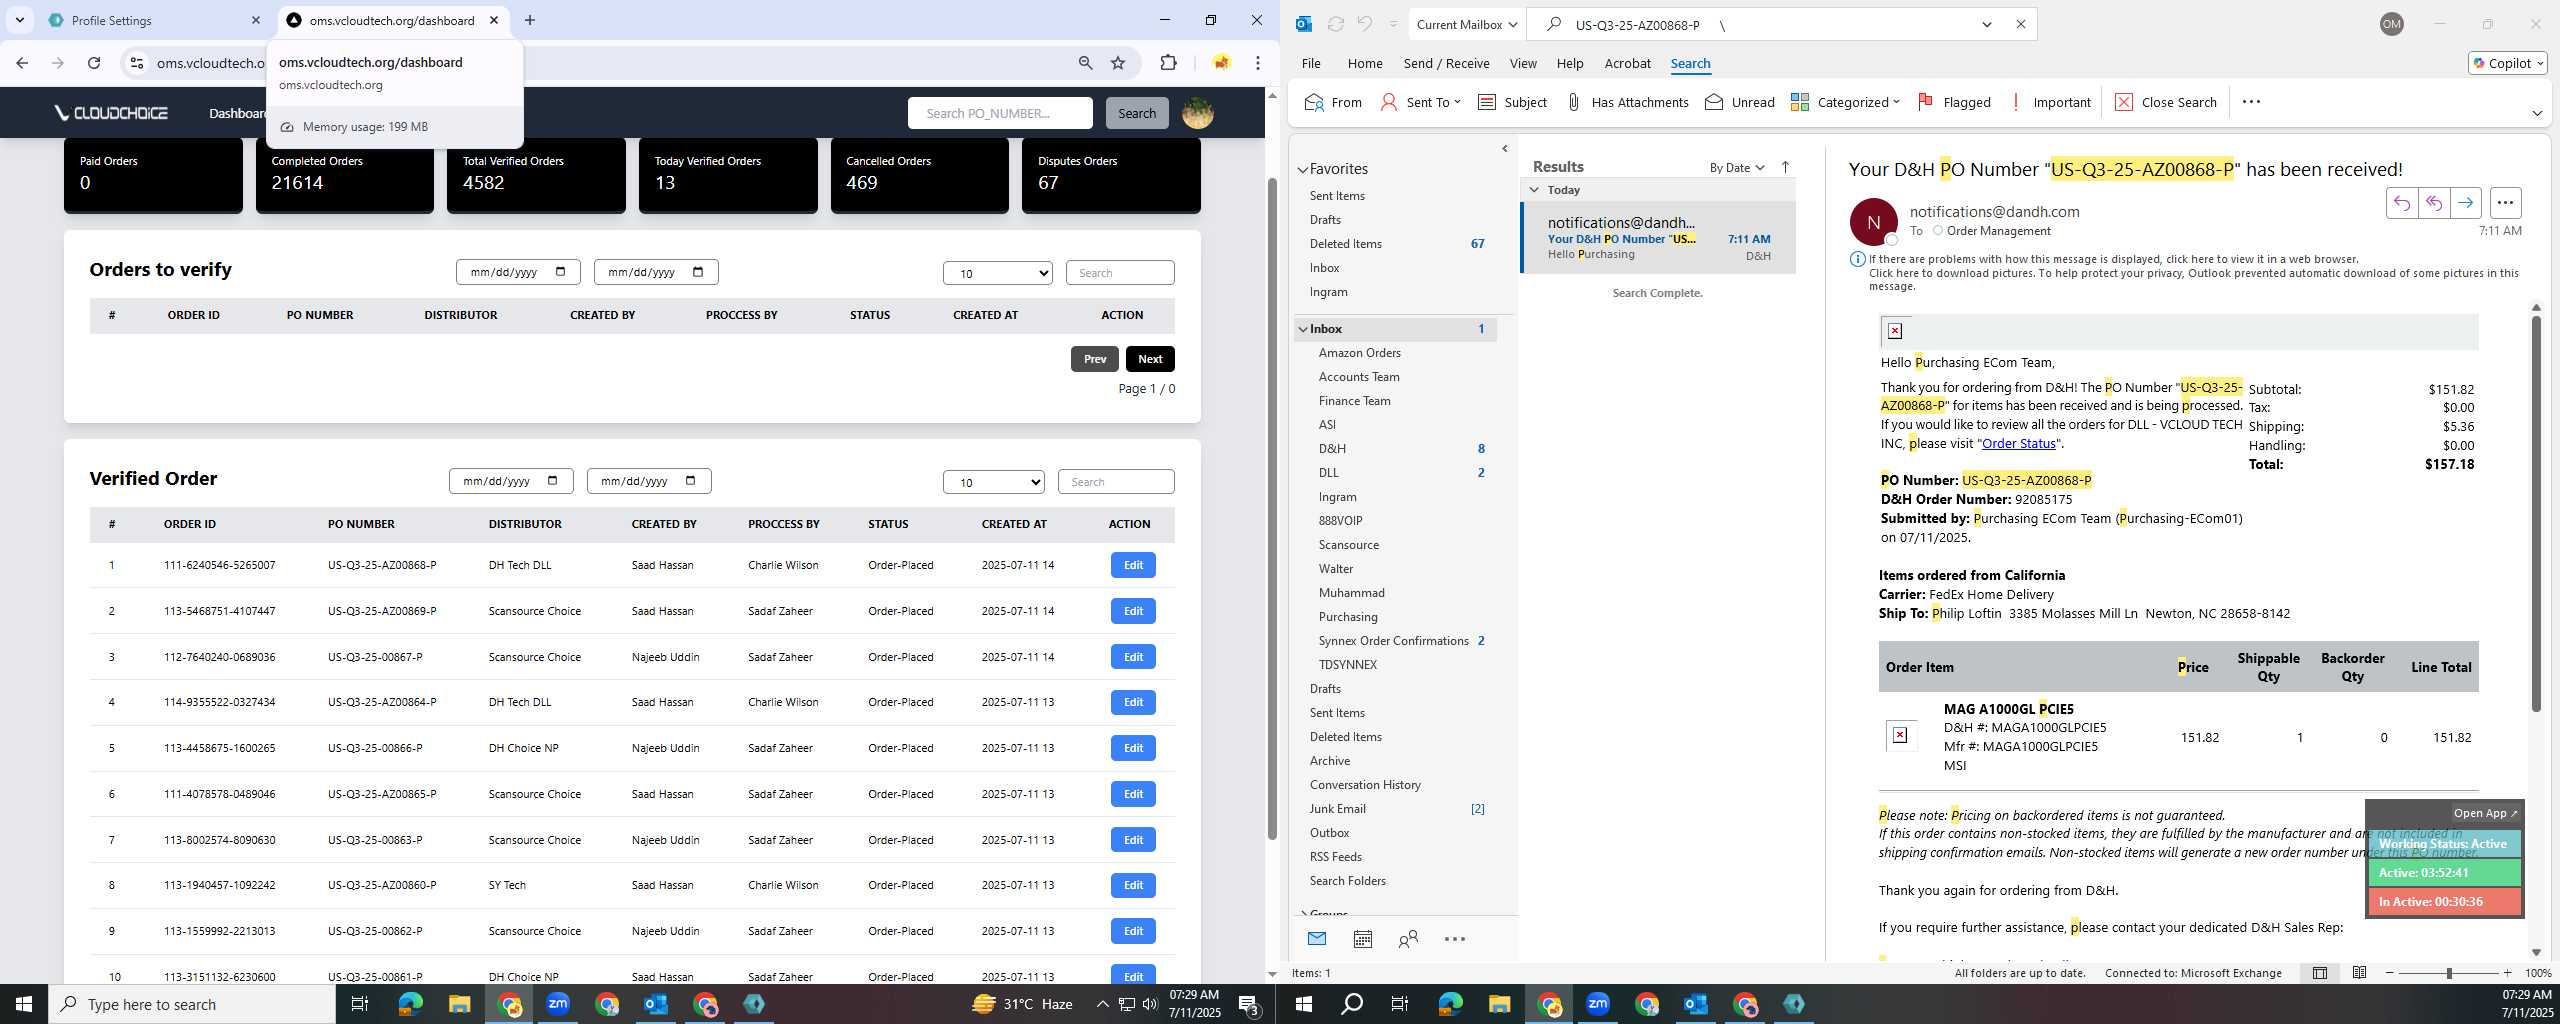Reply to the D&H email

tap(2401, 203)
